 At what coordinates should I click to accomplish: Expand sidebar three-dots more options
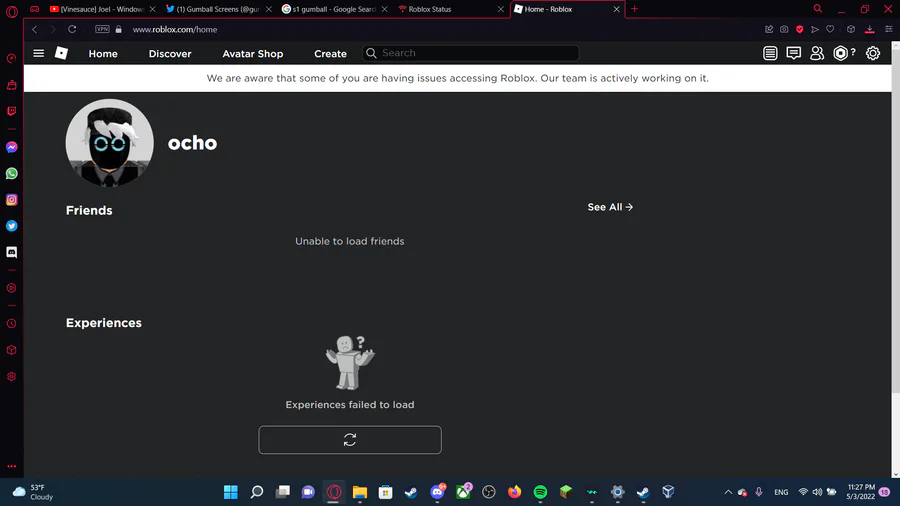pyautogui.click(x=11, y=466)
